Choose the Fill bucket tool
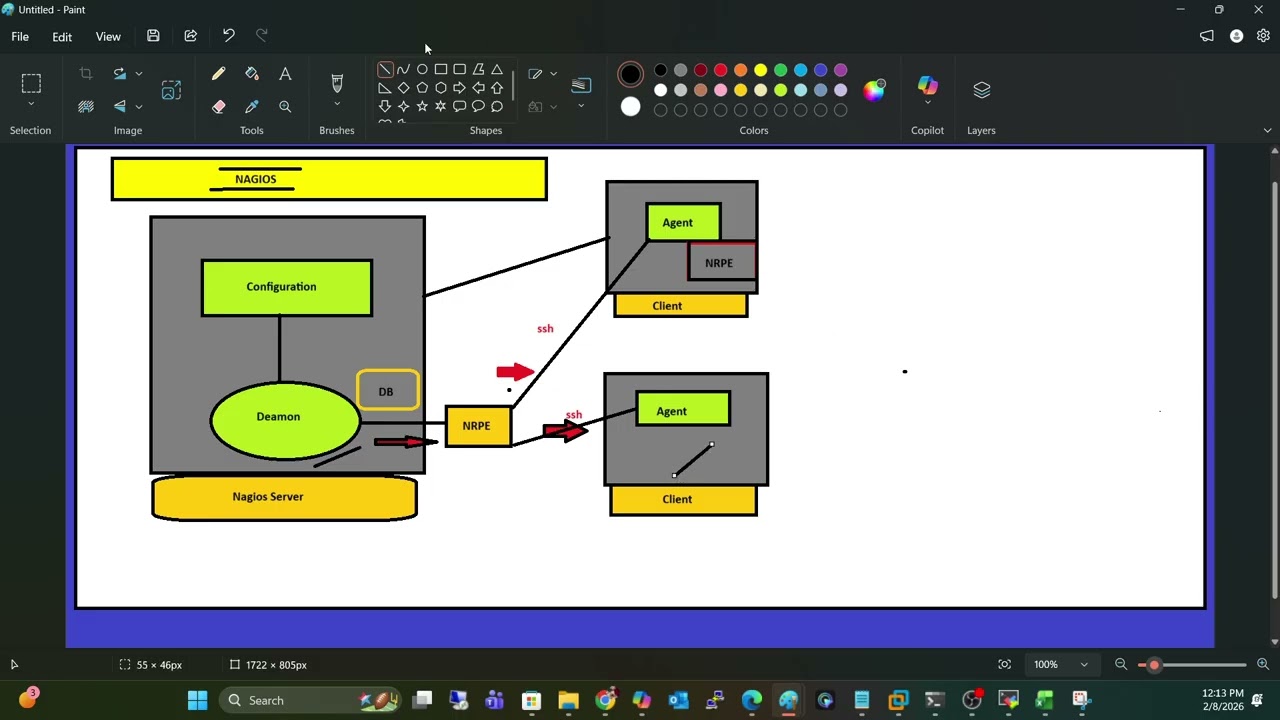 pos(252,74)
